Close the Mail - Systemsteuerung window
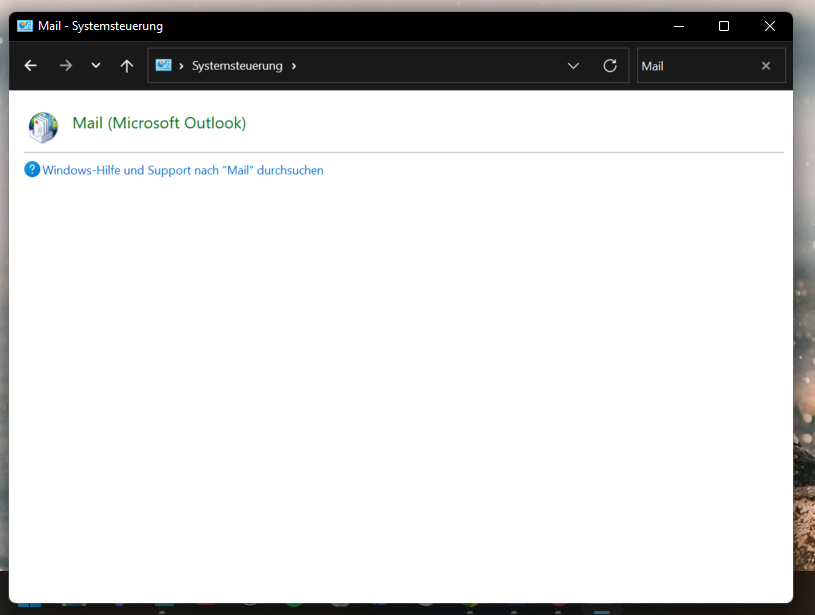 pyautogui.click(x=769, y=26)
